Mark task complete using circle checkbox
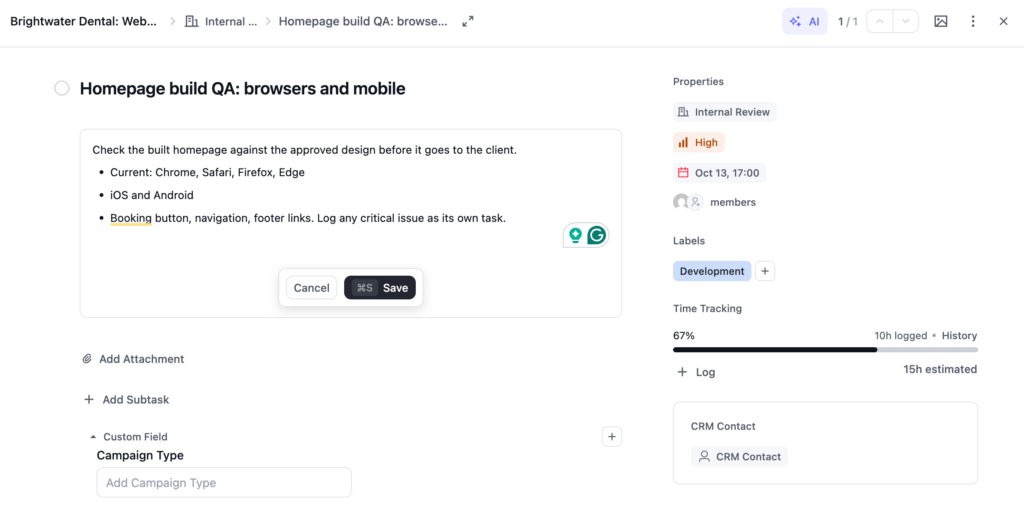Image resolution: width=1024 pixels, height=509 pixels. click(62, 88)
